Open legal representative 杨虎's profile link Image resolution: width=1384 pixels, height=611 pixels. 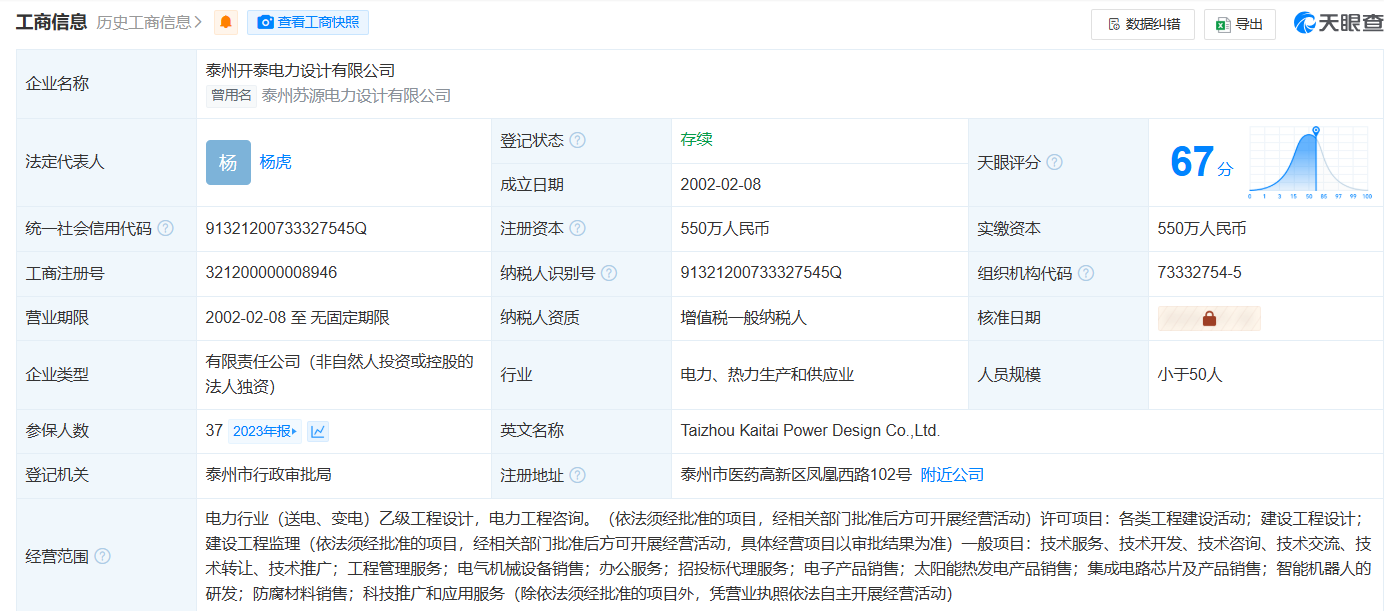(x=276, y=162)
